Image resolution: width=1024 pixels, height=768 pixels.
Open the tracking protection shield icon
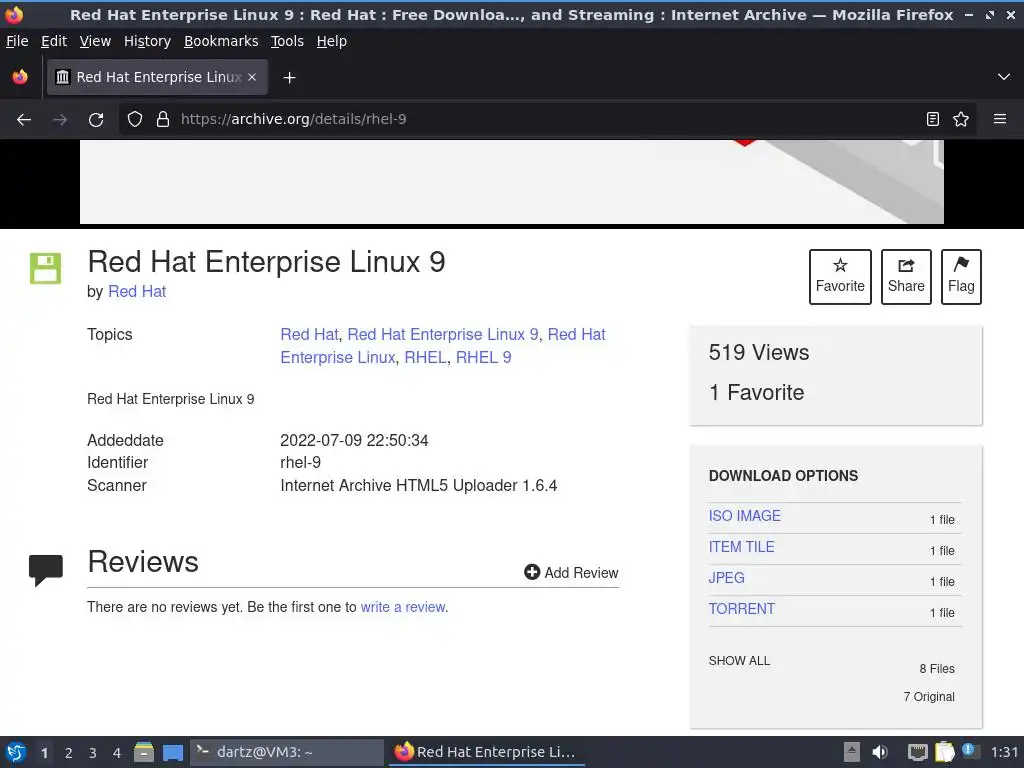(135, 119)
